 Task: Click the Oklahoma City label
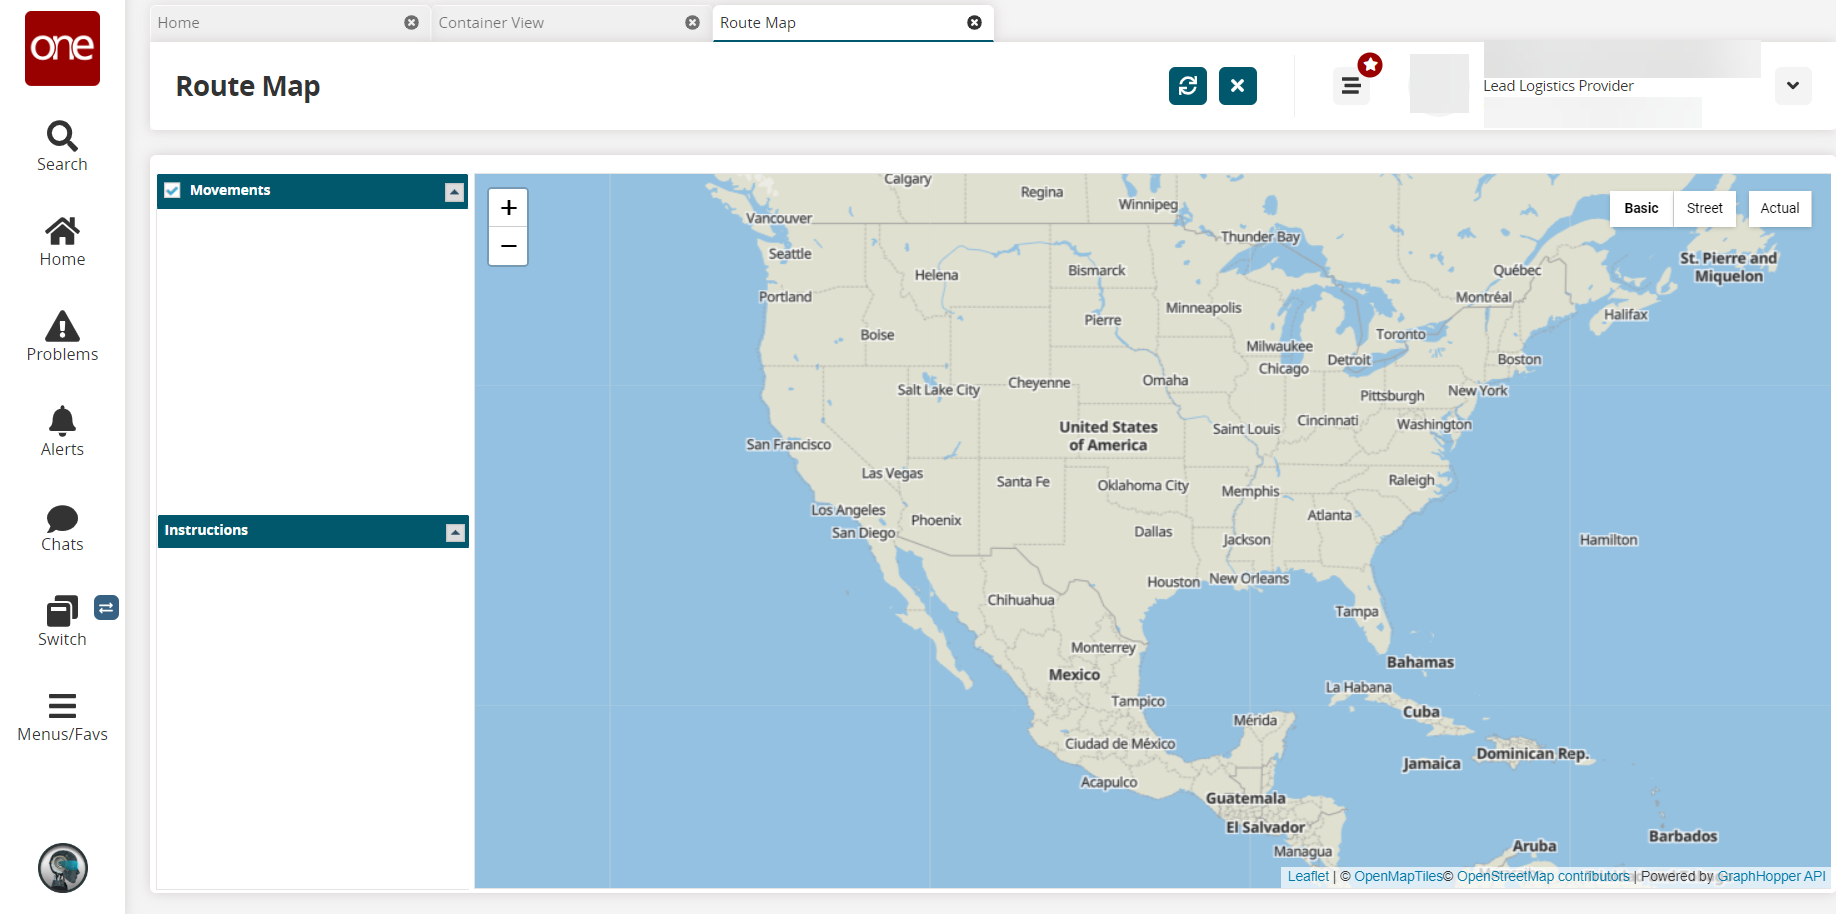click(1143, 485)
